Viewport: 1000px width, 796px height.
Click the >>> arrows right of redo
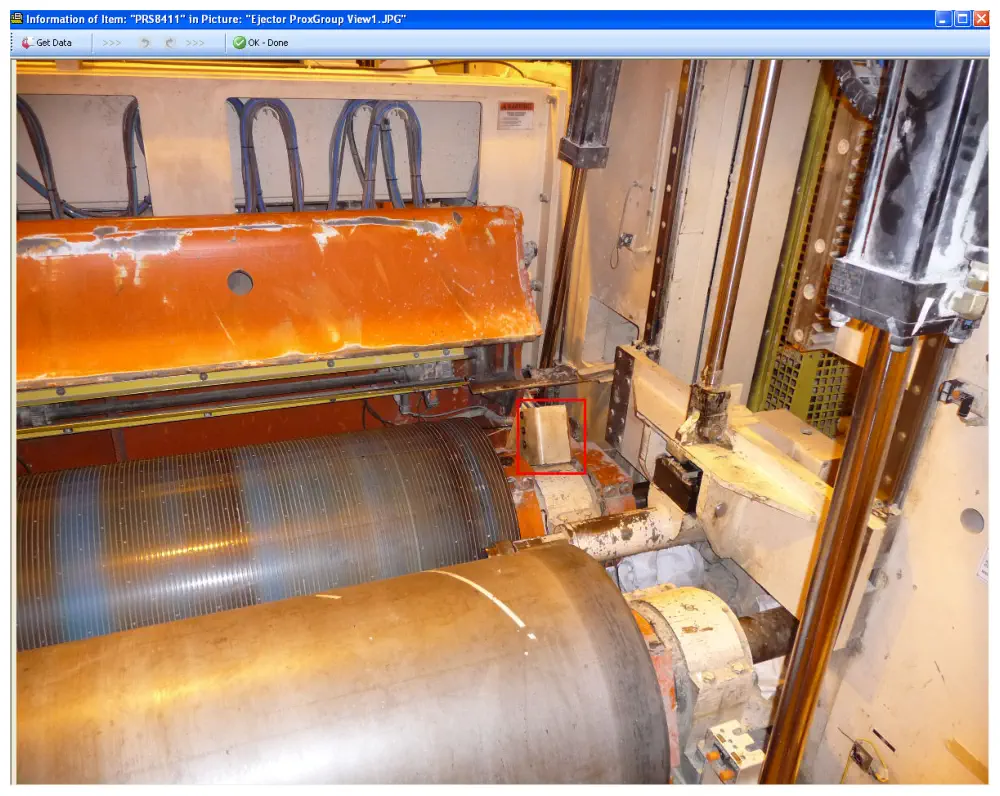coord(195,43)
